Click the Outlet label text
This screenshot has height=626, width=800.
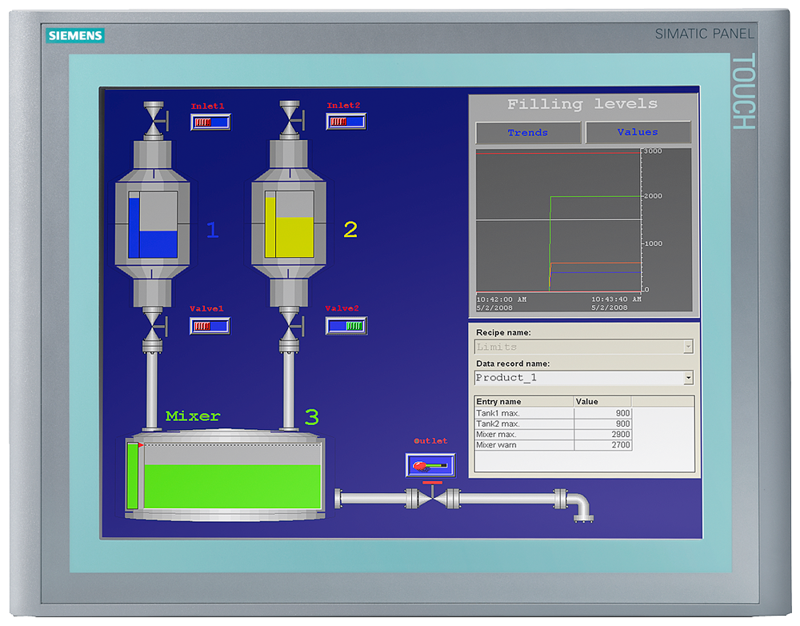point(431,441)
